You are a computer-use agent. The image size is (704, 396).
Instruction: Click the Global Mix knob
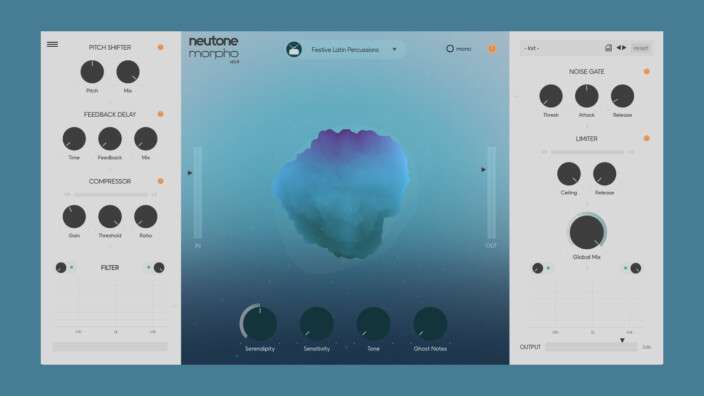[586, 232]
